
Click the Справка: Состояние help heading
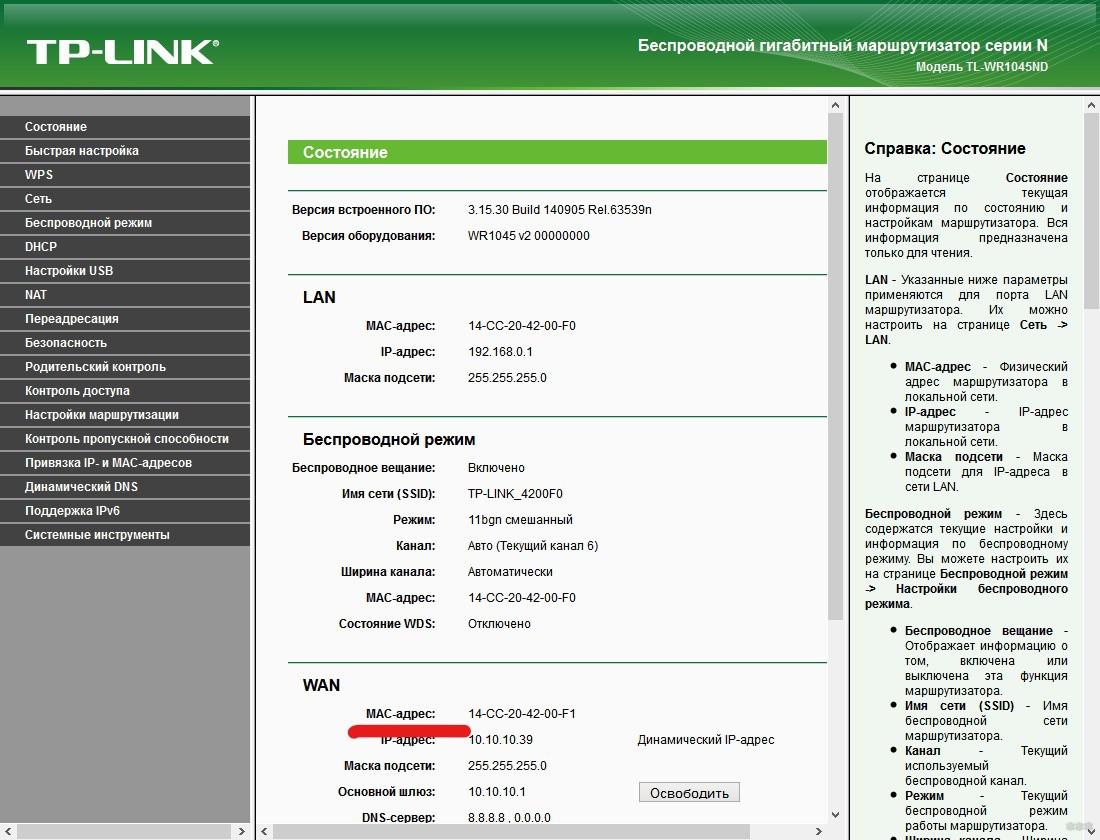click(945, 149)
